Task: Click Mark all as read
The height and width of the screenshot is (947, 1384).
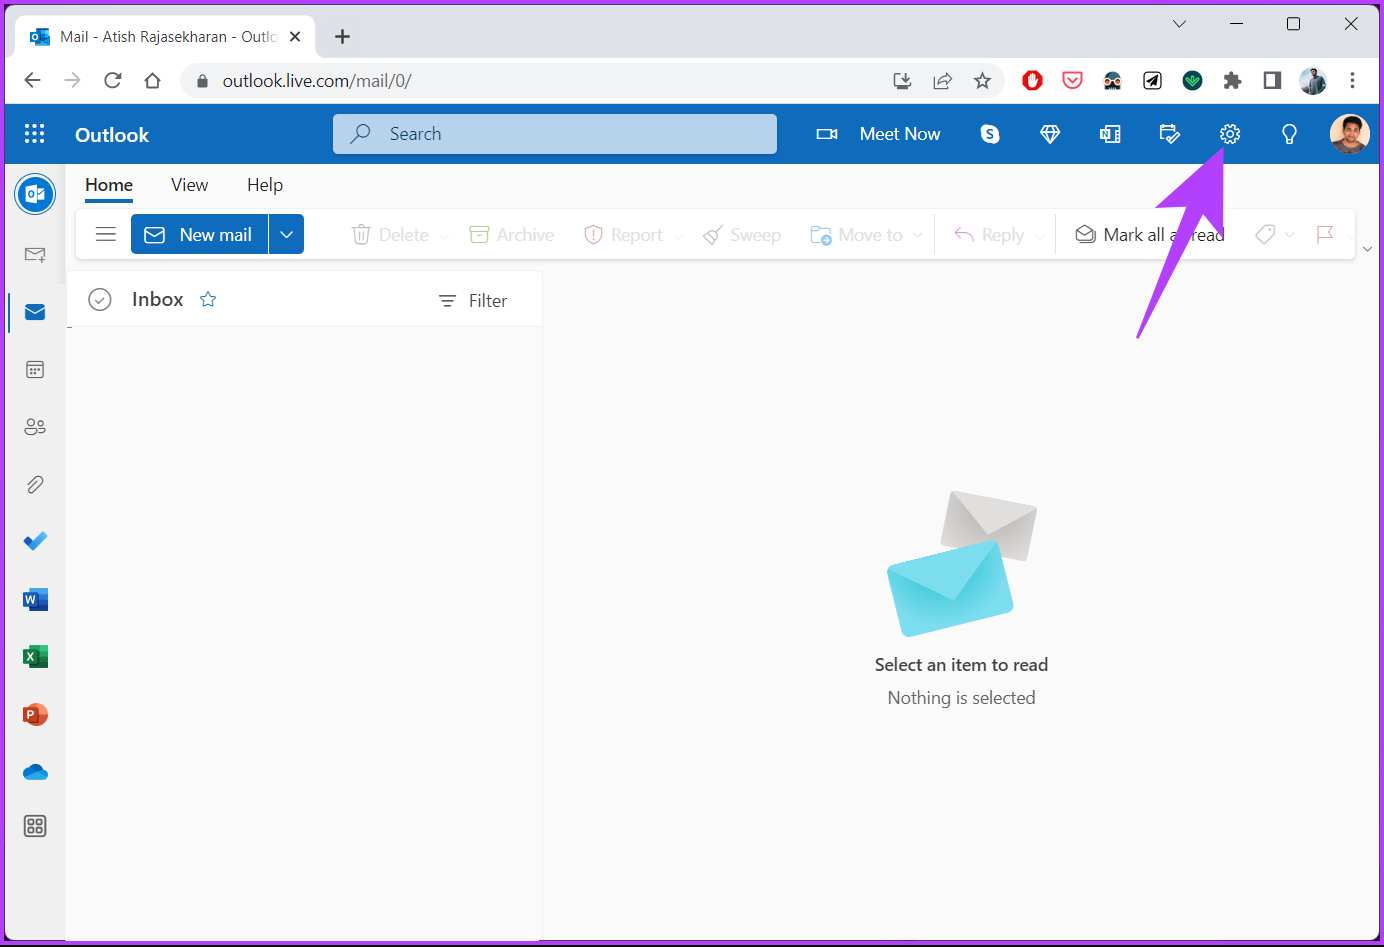Action: pyautogui.click(x=1149, y=234)
